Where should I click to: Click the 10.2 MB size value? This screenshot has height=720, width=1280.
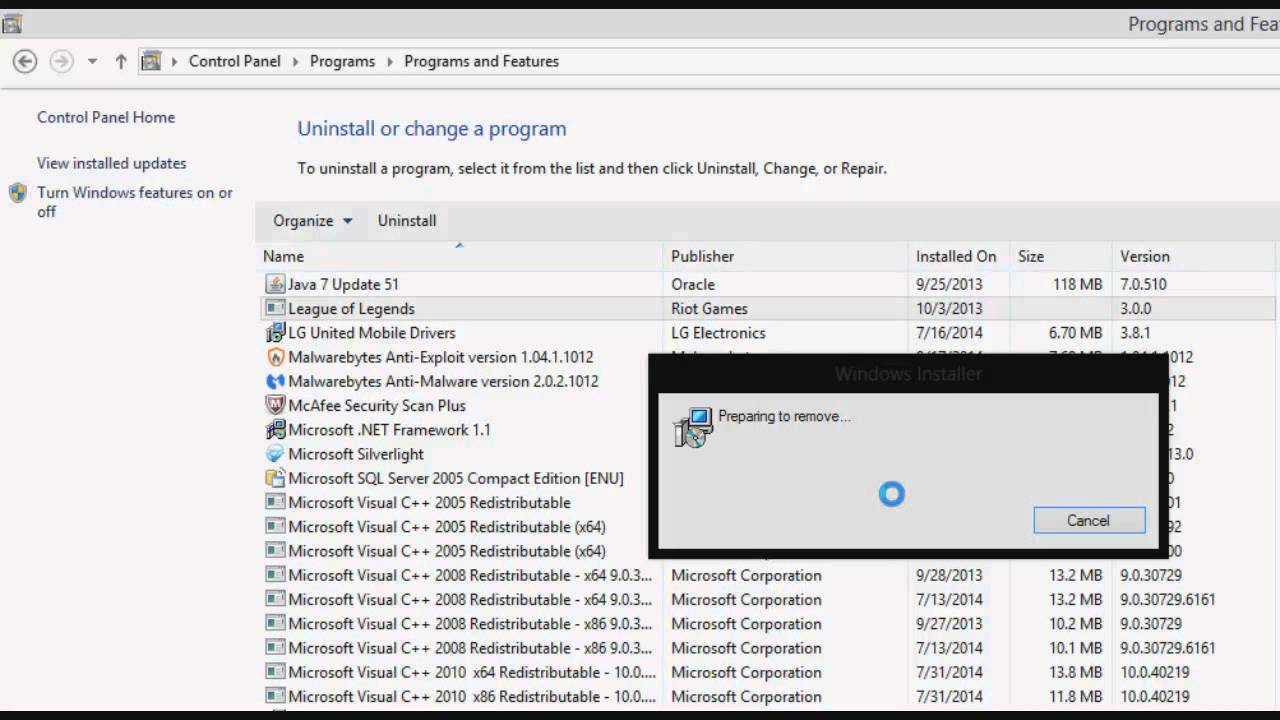click(x=1075, y=624)
